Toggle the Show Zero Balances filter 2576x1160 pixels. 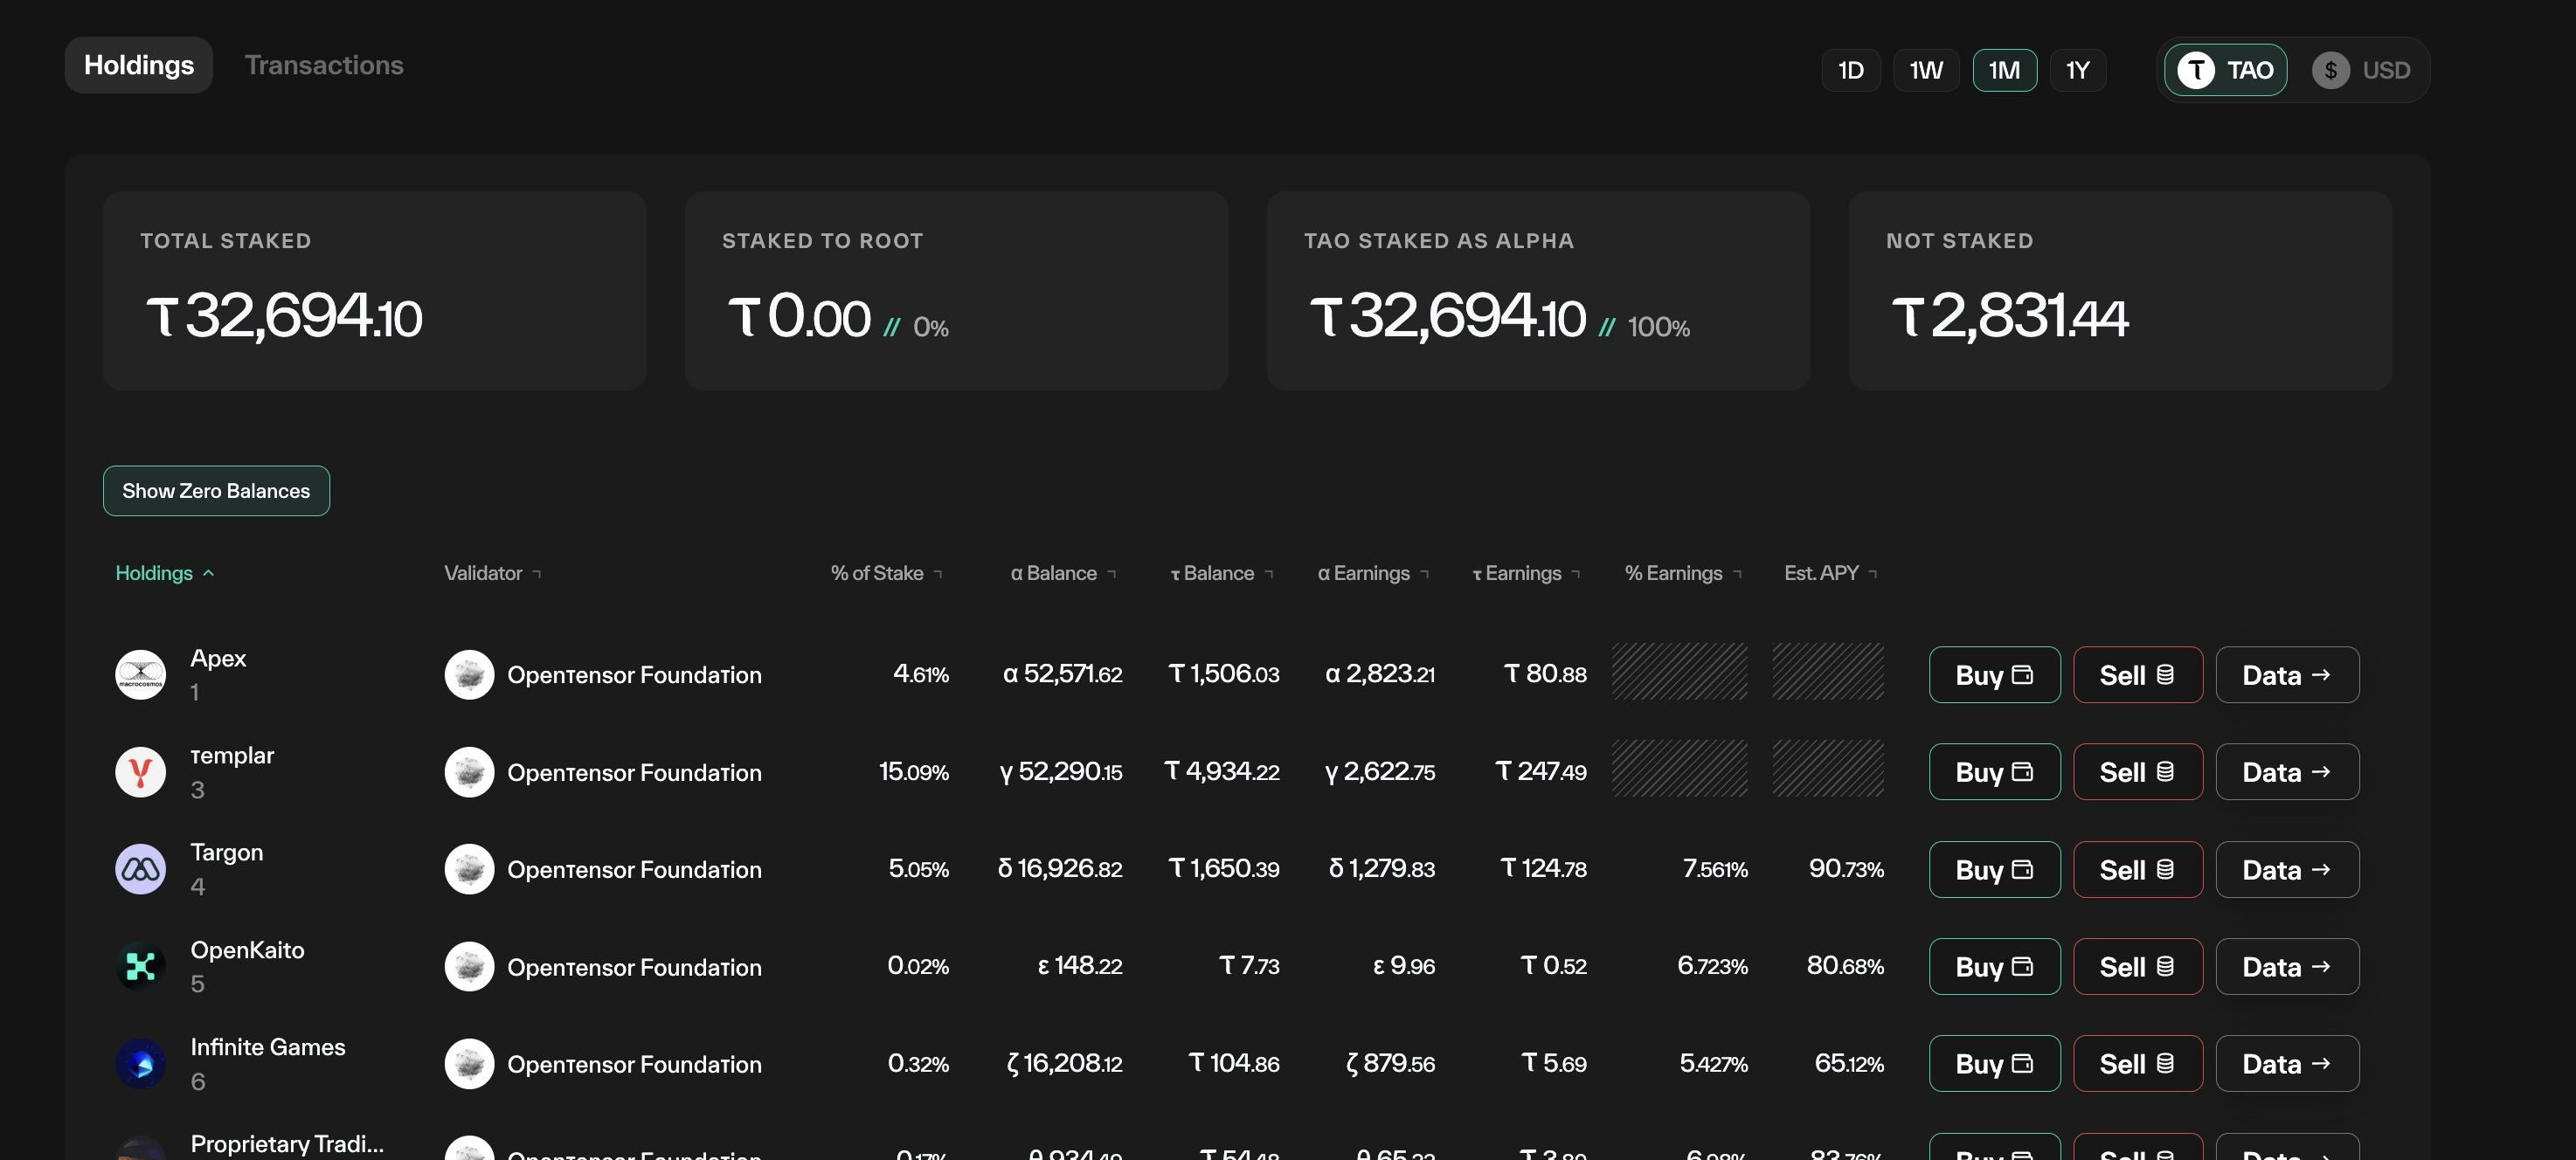(x=216, y=491)
